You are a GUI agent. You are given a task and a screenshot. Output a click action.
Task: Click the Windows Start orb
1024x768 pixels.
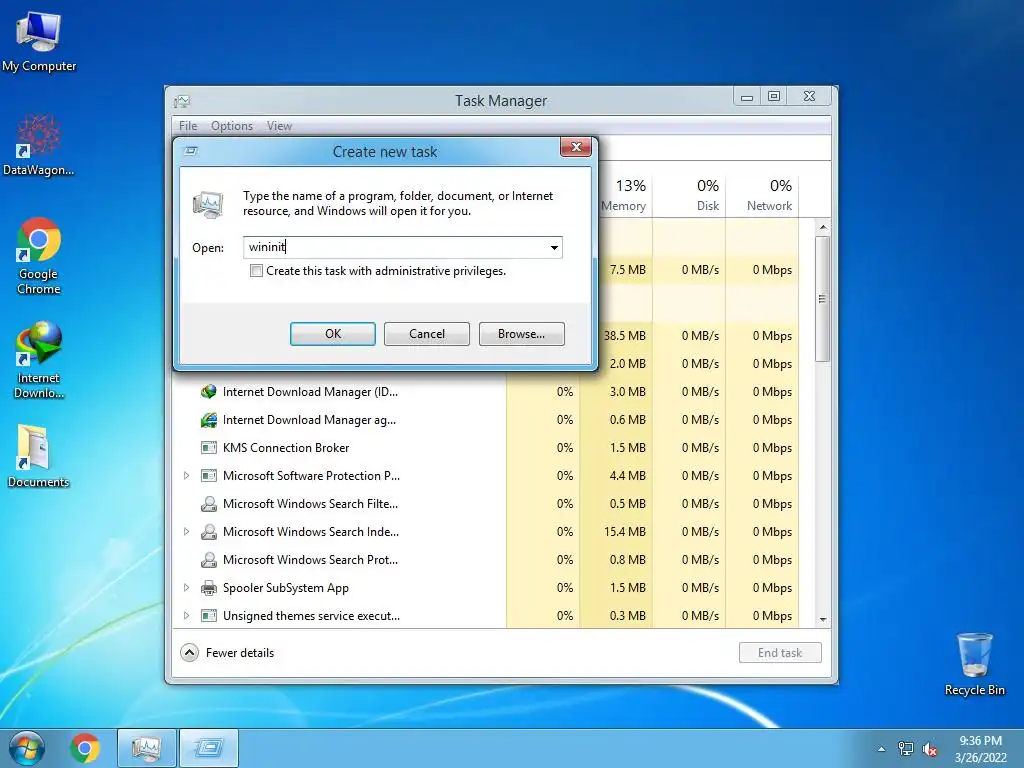click(x=27, y=748)
